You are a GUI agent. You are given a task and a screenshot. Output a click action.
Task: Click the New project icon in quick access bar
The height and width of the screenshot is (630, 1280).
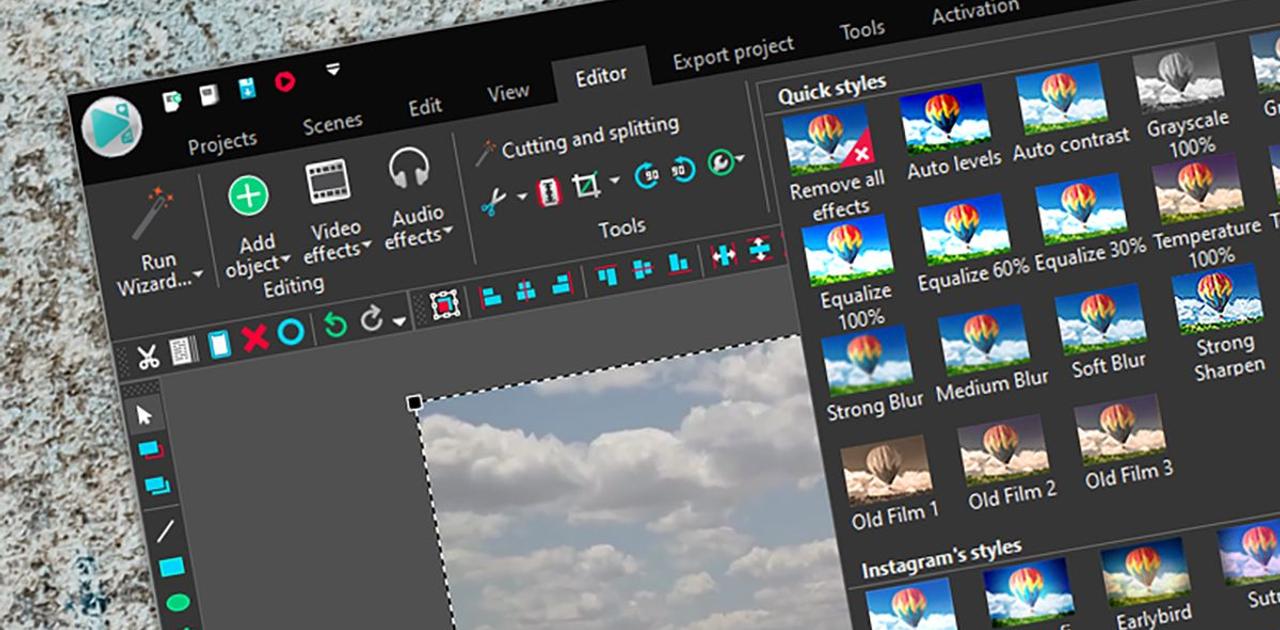(171, 100)
